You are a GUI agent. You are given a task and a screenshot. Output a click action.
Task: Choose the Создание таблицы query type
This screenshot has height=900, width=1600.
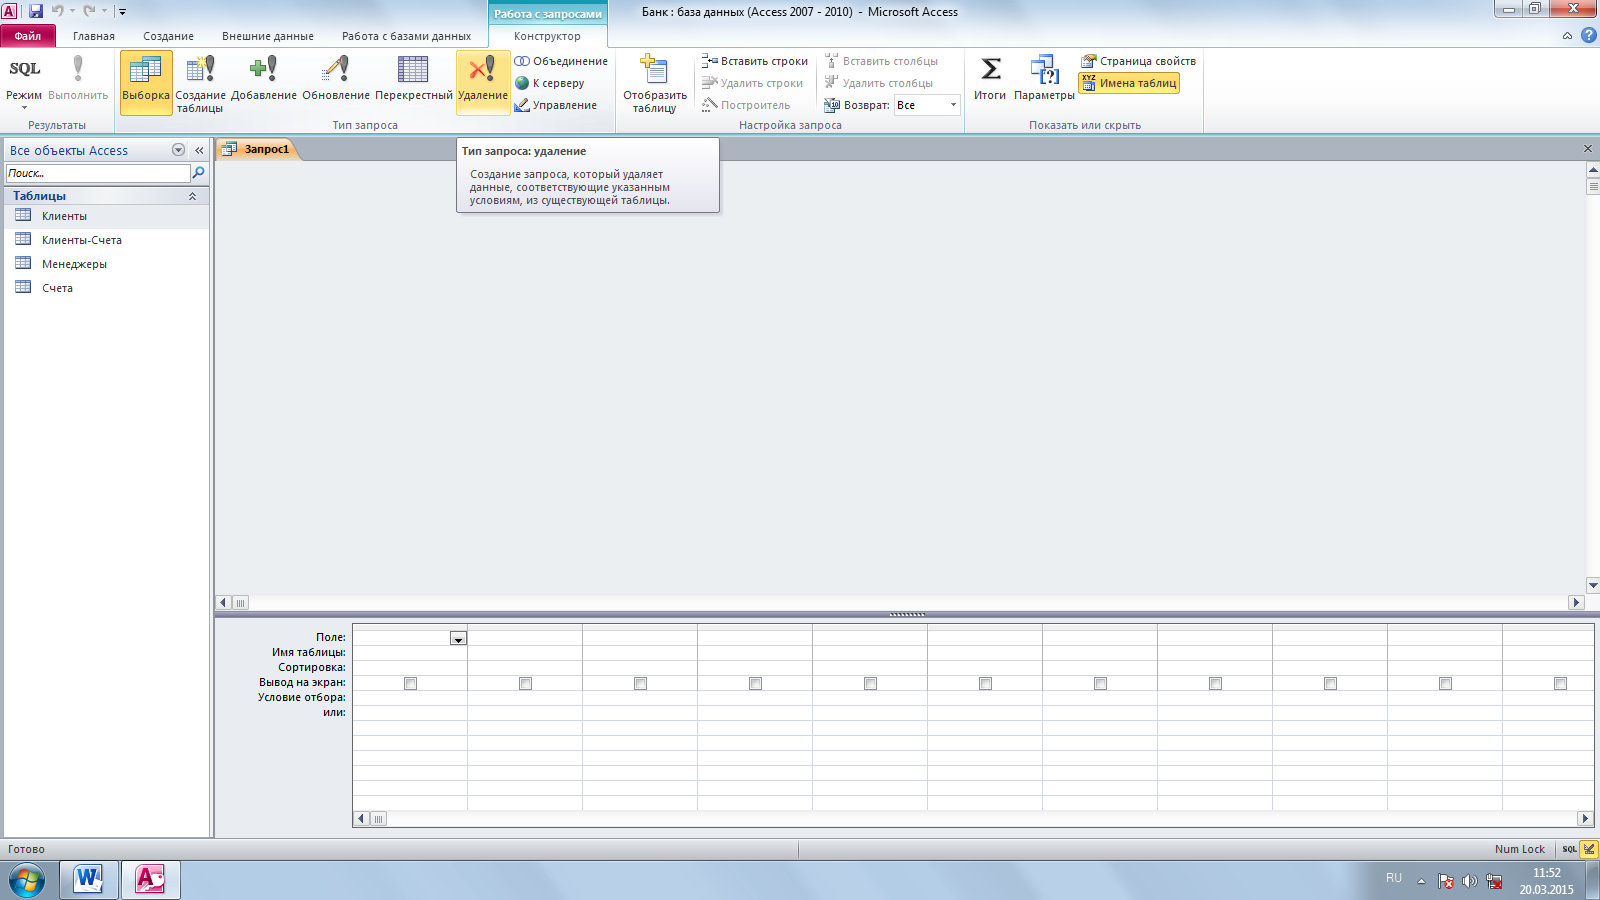click(x=200, y=83)
